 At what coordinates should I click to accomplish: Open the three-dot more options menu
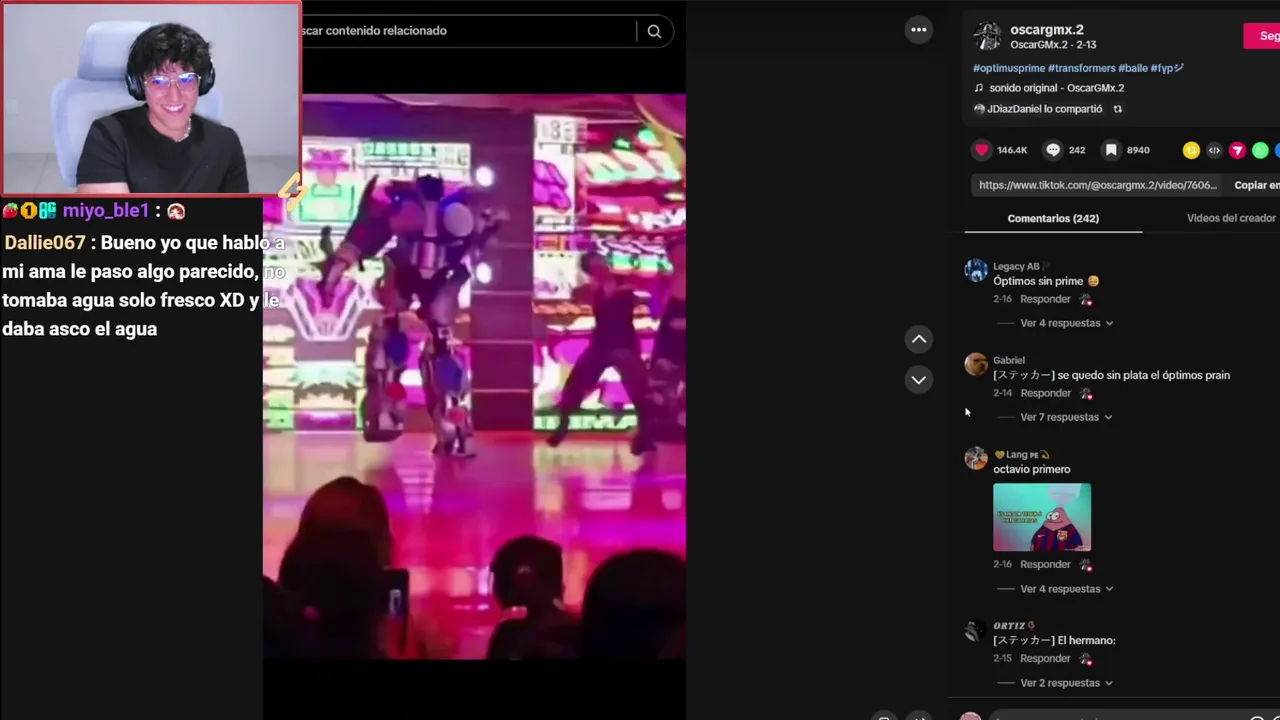click(x=918, y=30)
